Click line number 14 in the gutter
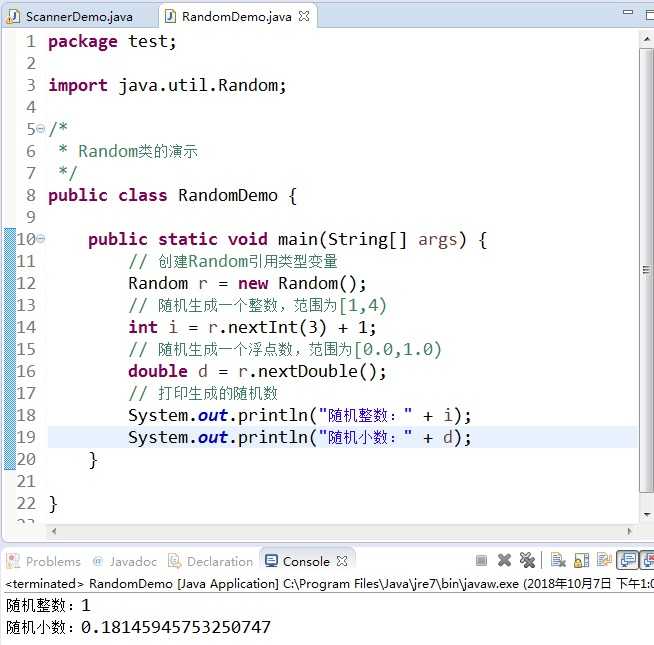This screenshot has width=654, height=645. (26, 327)
